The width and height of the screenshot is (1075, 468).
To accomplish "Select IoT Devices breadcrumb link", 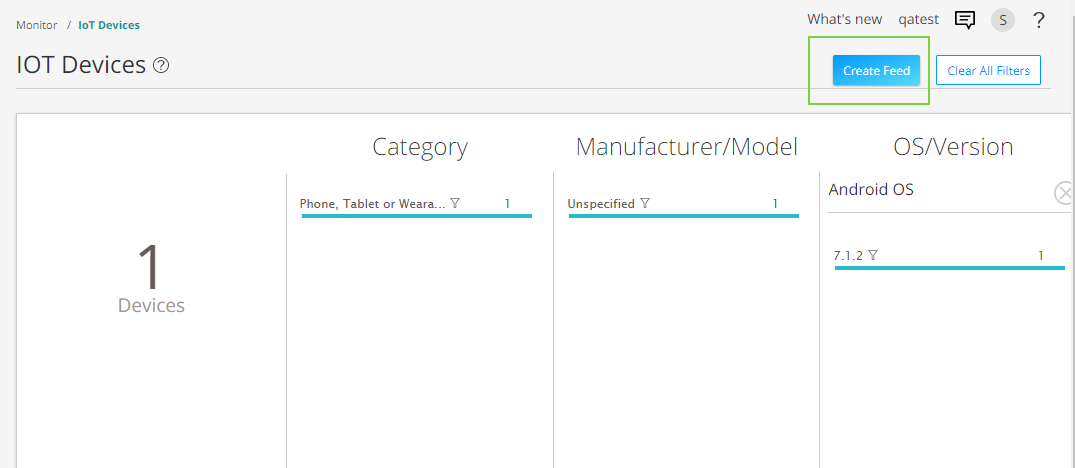I will [x=109, y=25].
